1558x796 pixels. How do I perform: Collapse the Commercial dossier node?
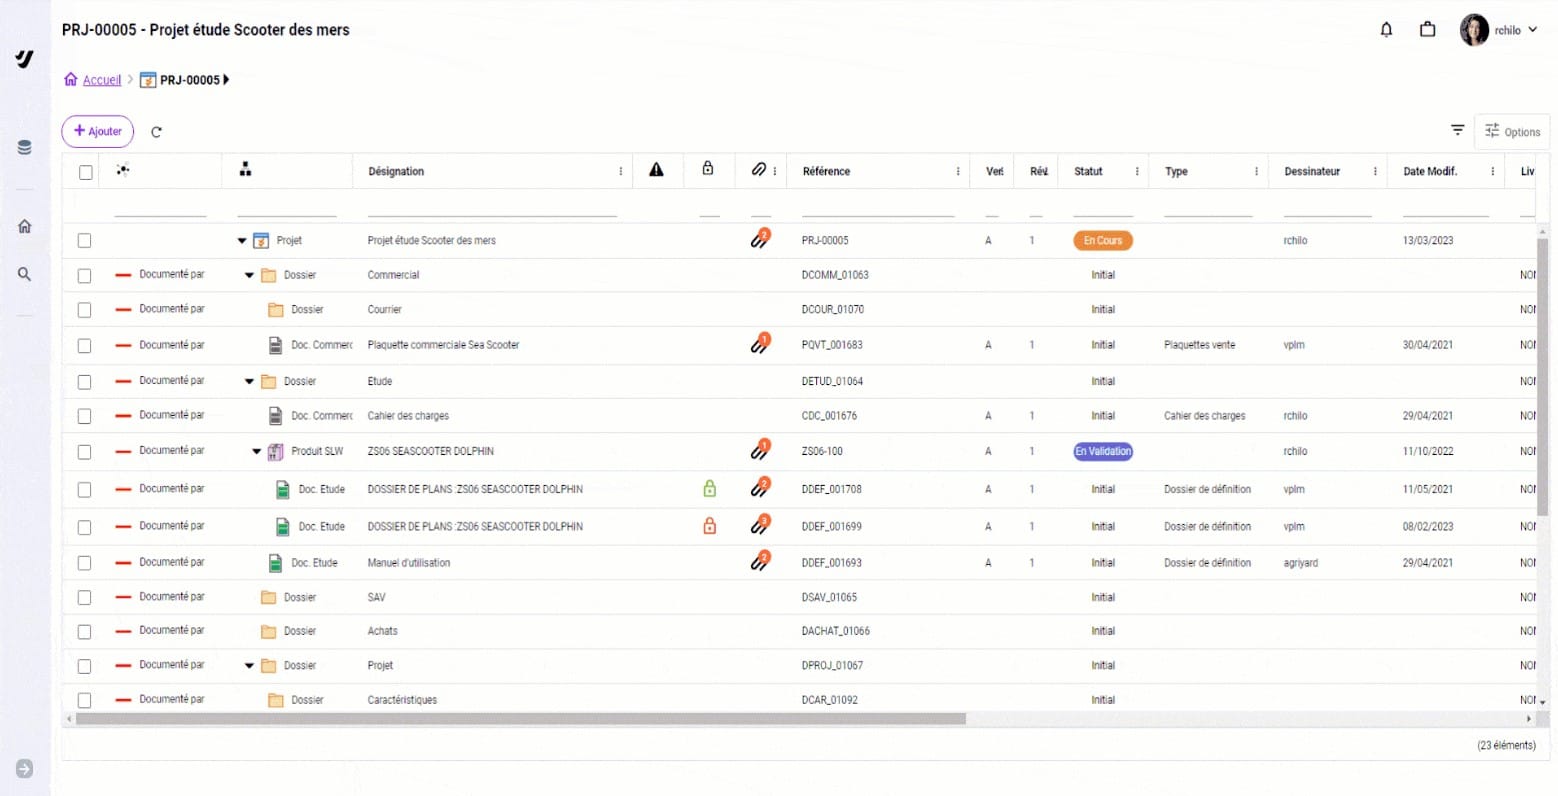(x=249, y=275)
